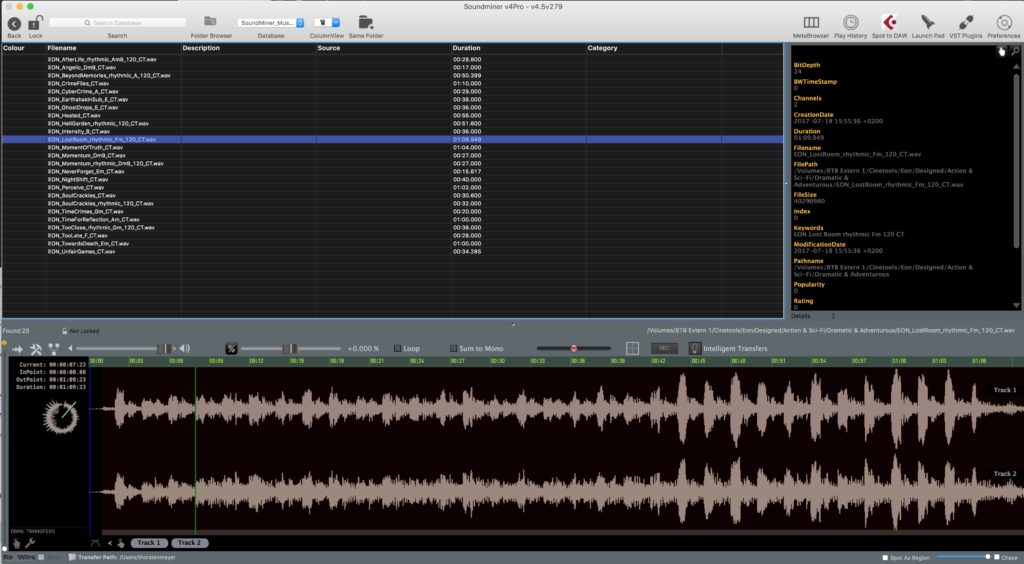The height and width of the screenshot is (564, 1024).
Task: Click the crossed tools icon above waveform
Action: [36, 349]
